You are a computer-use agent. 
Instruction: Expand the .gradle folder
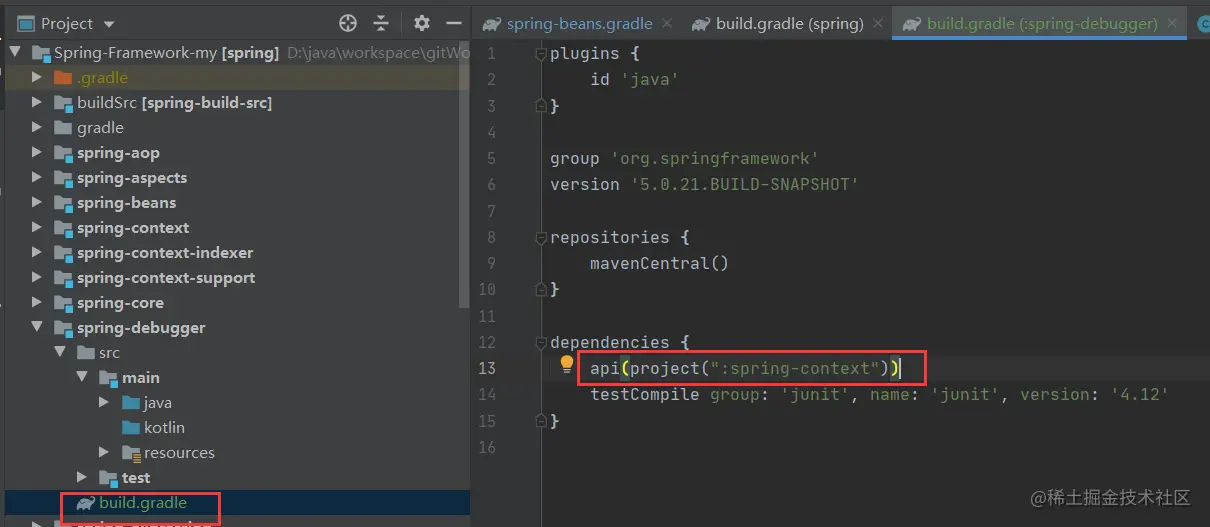pyautogui.click(x=37, y=77)
